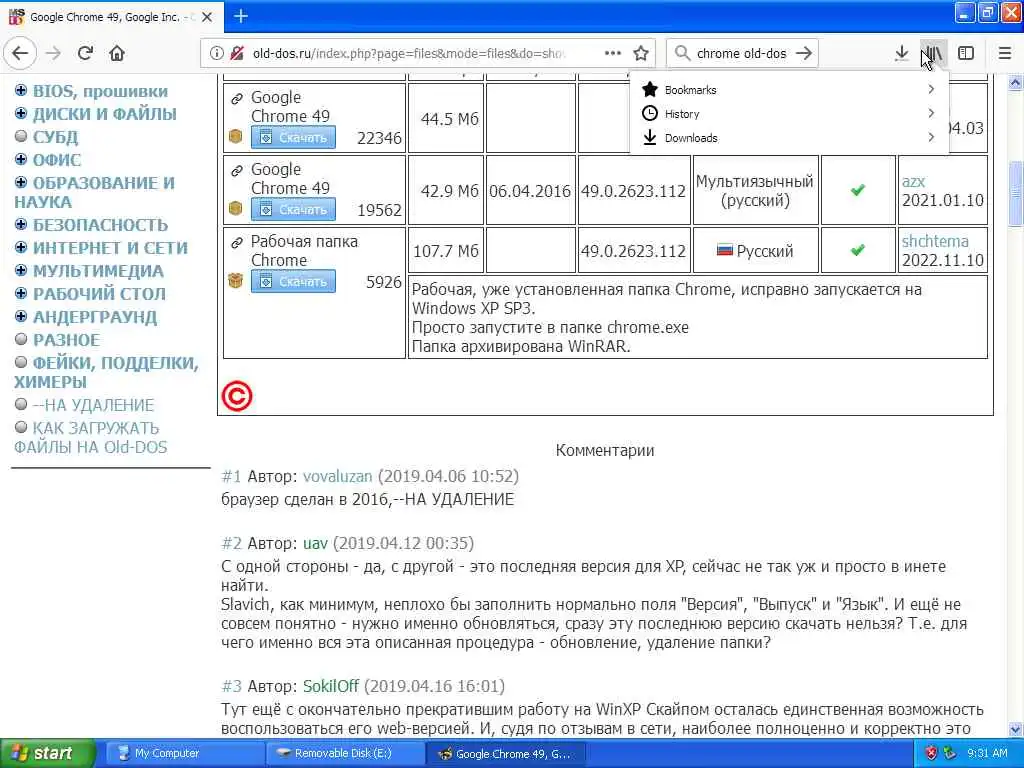Click the magnifier icon in search box
The width and height of the screenshot is (1024, 768).
pos(682,53)
